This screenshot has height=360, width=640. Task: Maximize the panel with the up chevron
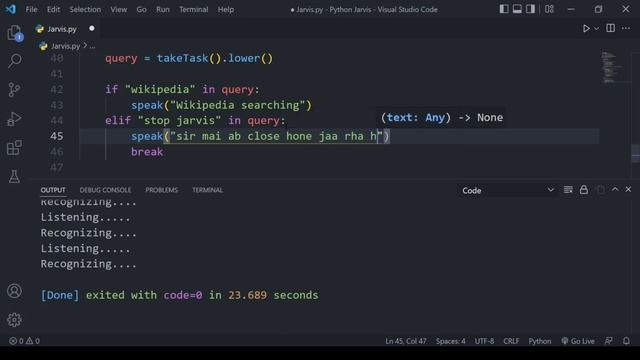pos(615,189)
